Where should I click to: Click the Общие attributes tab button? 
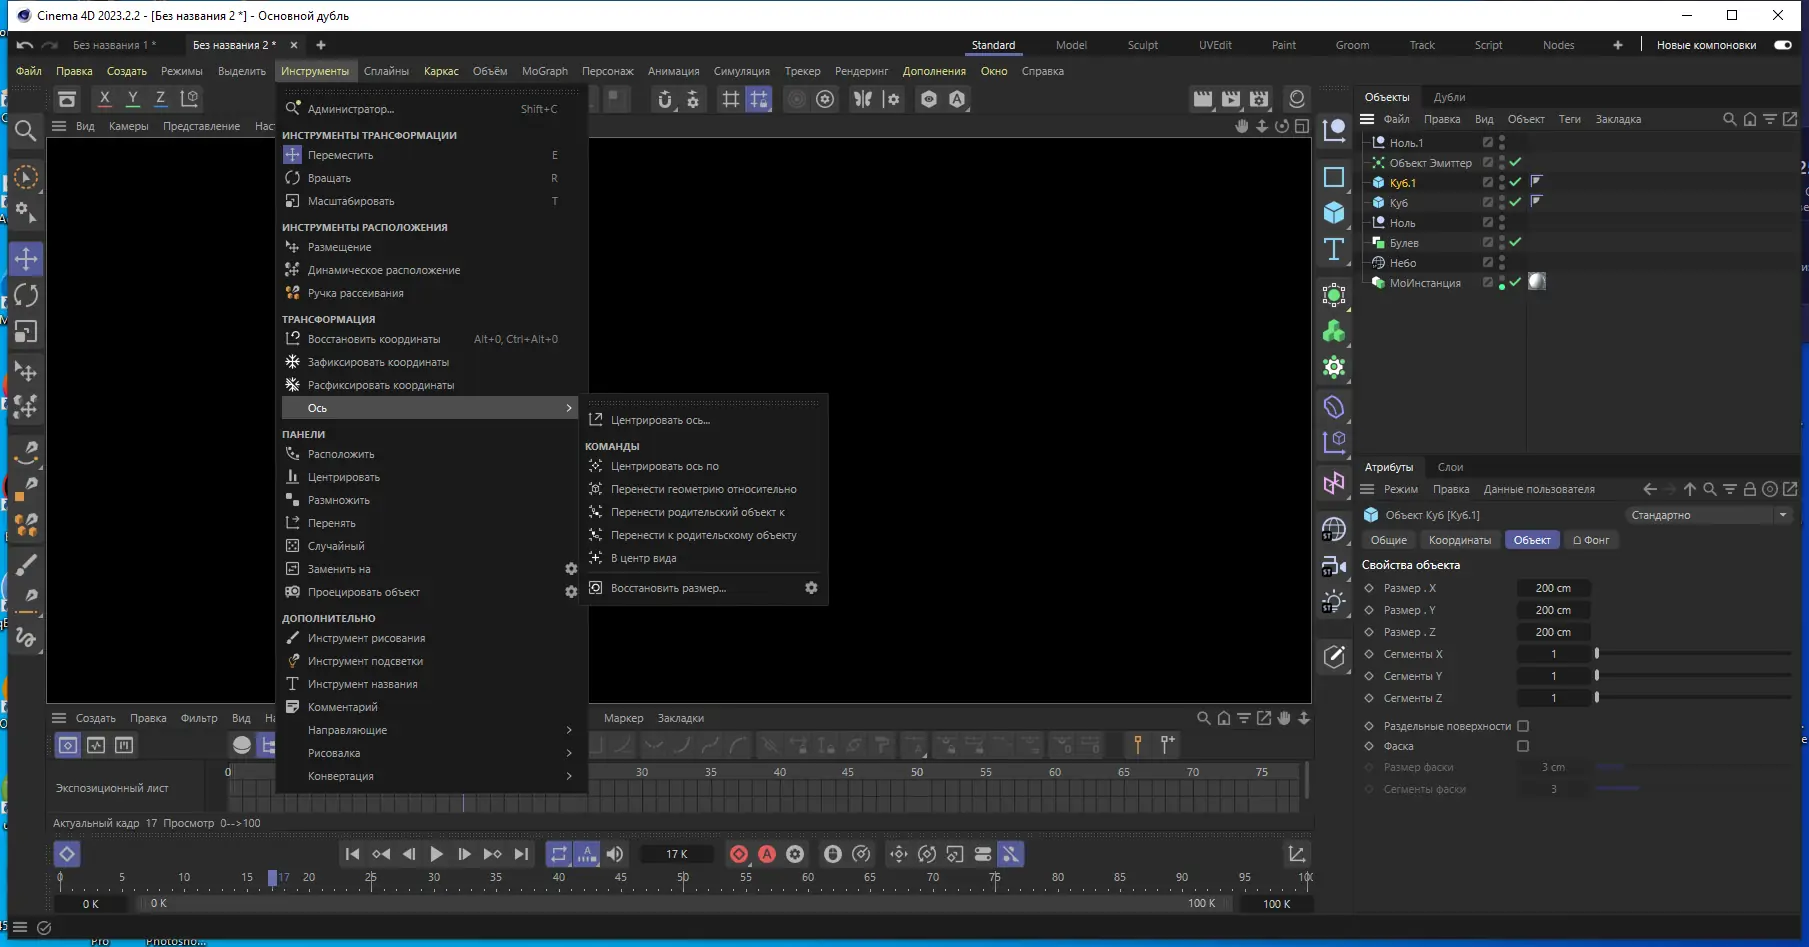pos(1388,540)
